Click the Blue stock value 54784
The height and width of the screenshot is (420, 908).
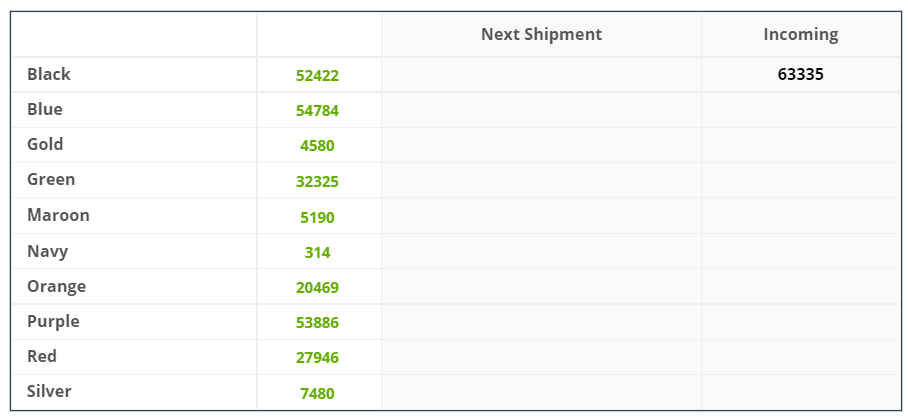click(x=317, y=111)
